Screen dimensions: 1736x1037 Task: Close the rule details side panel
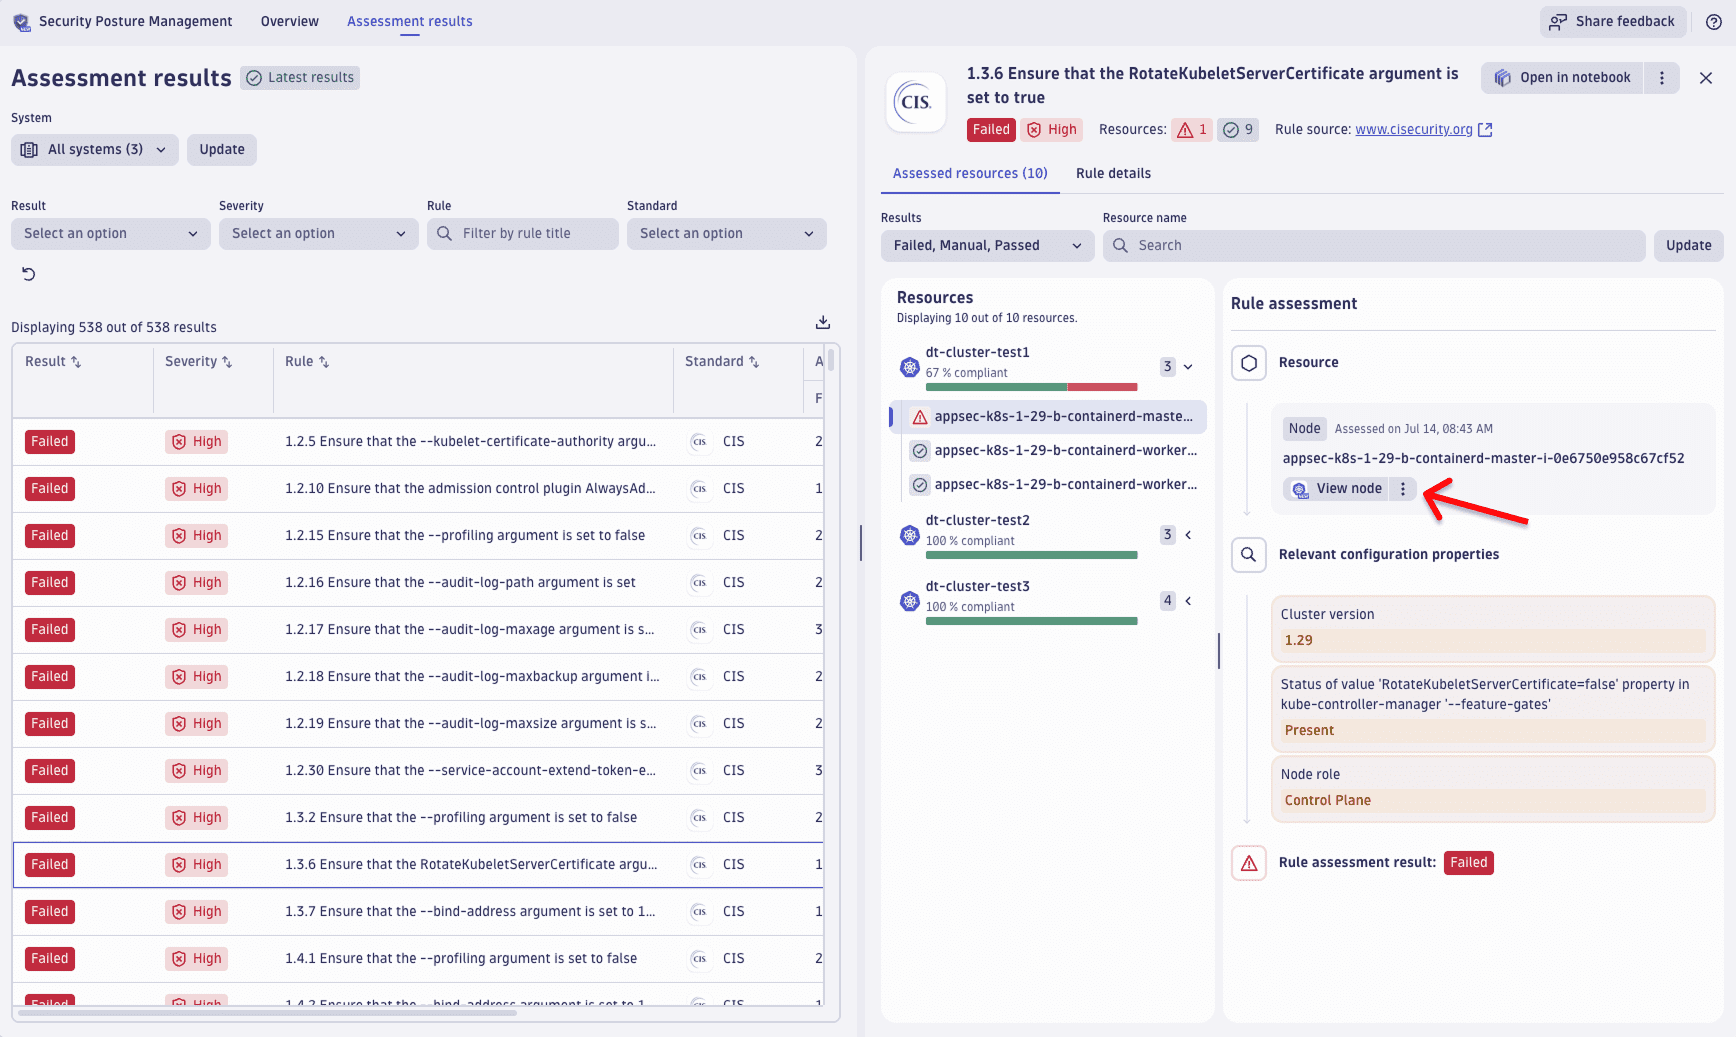1706,78
